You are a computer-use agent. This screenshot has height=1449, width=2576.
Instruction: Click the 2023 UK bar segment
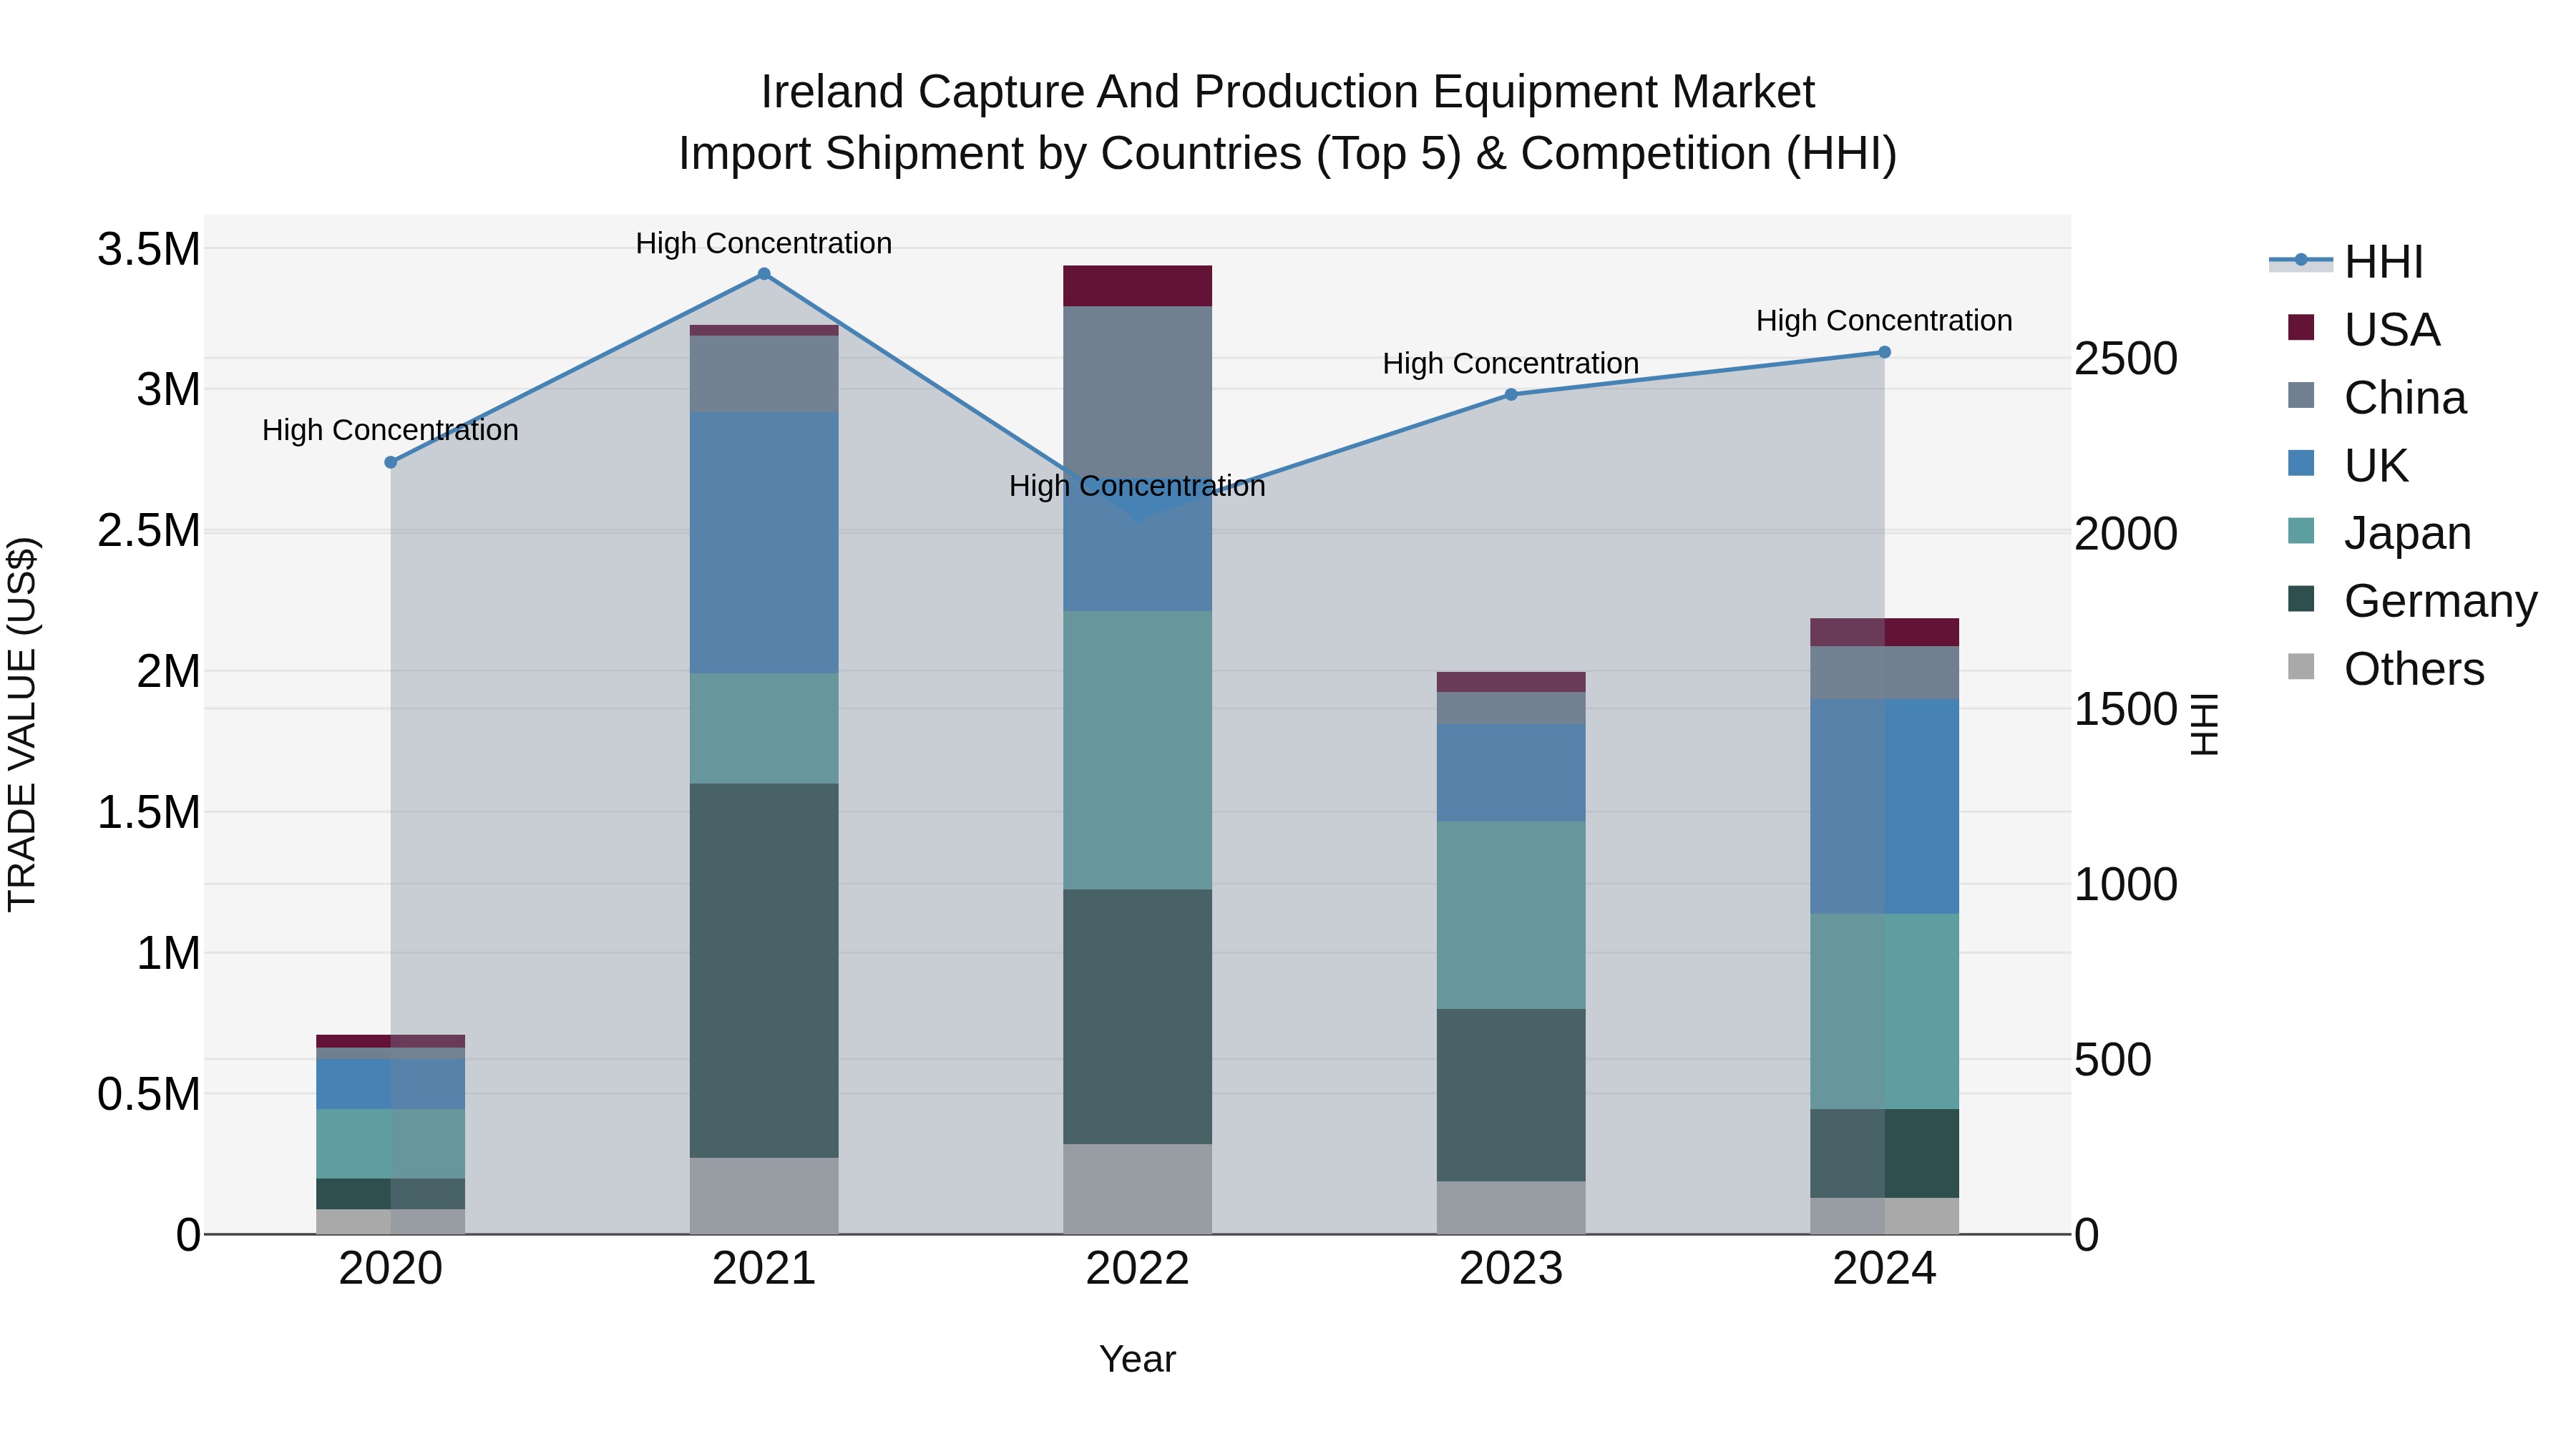(1511, 773)
